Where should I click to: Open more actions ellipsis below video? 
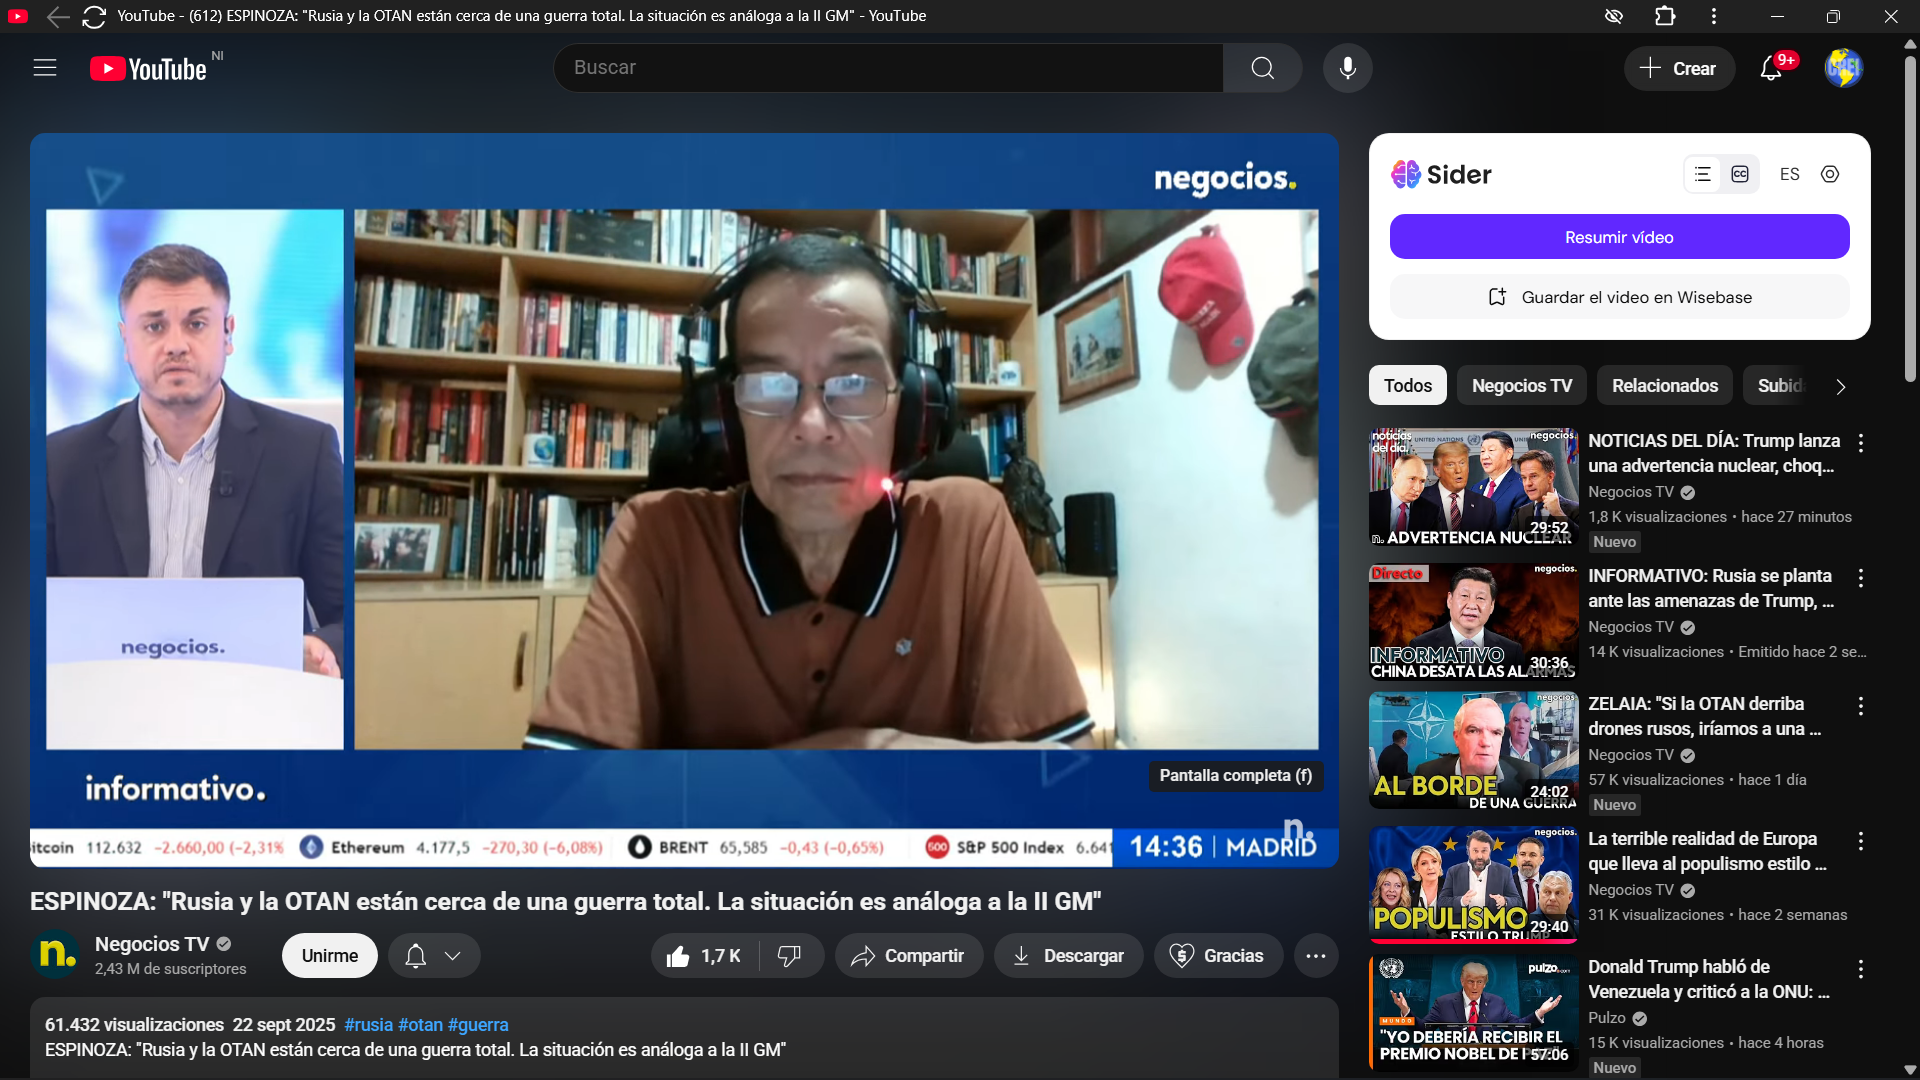coord(1315,956)
